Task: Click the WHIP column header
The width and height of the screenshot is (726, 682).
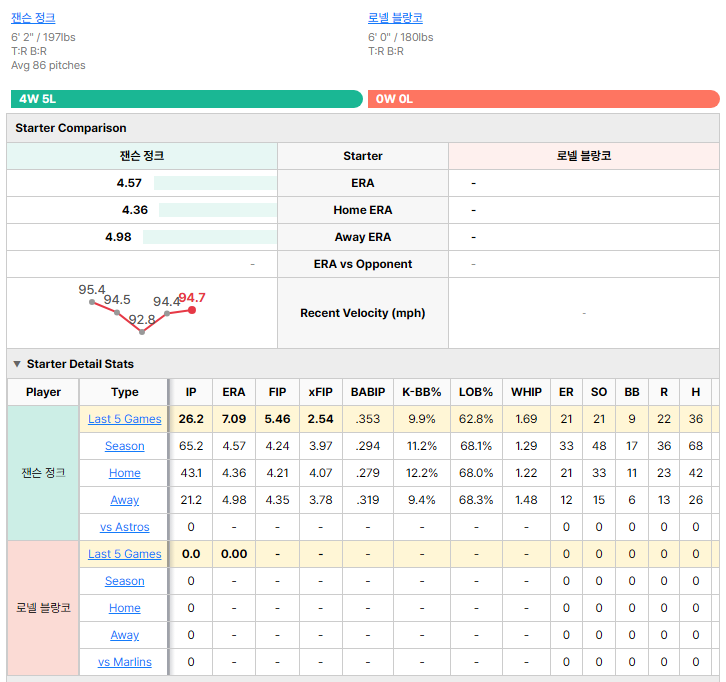Action: (526, 392)
